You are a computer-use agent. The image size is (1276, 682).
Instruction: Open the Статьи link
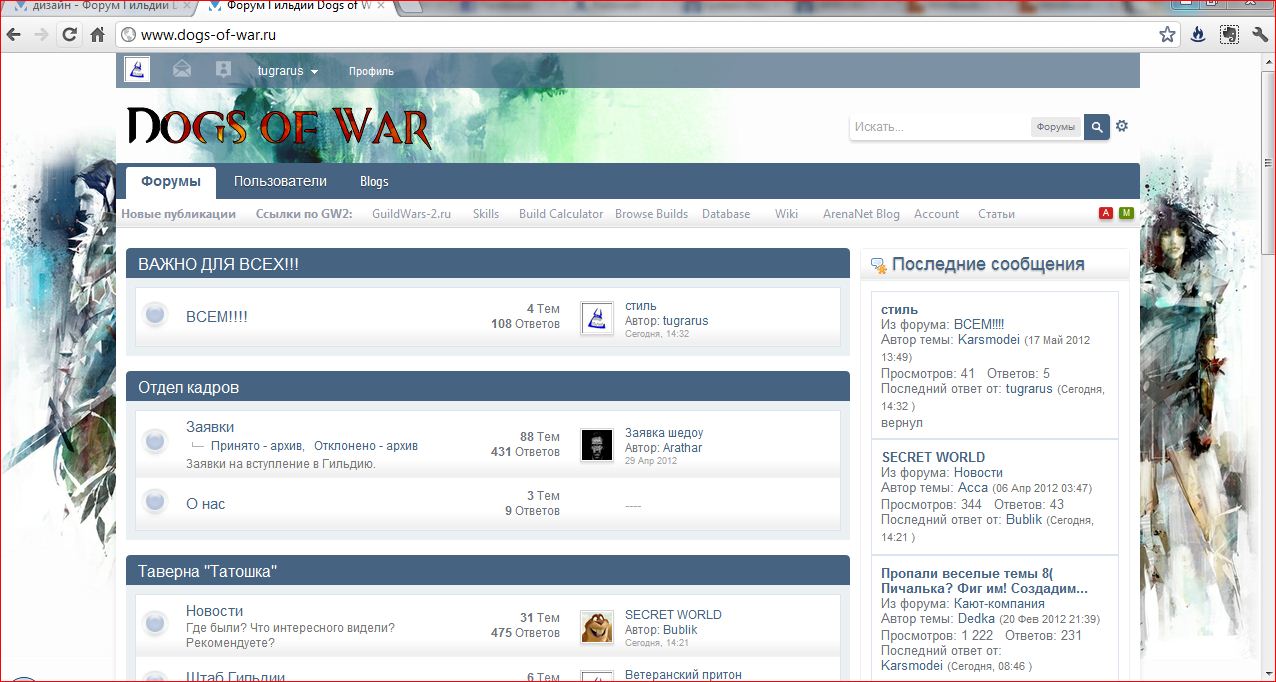[996, 214]
